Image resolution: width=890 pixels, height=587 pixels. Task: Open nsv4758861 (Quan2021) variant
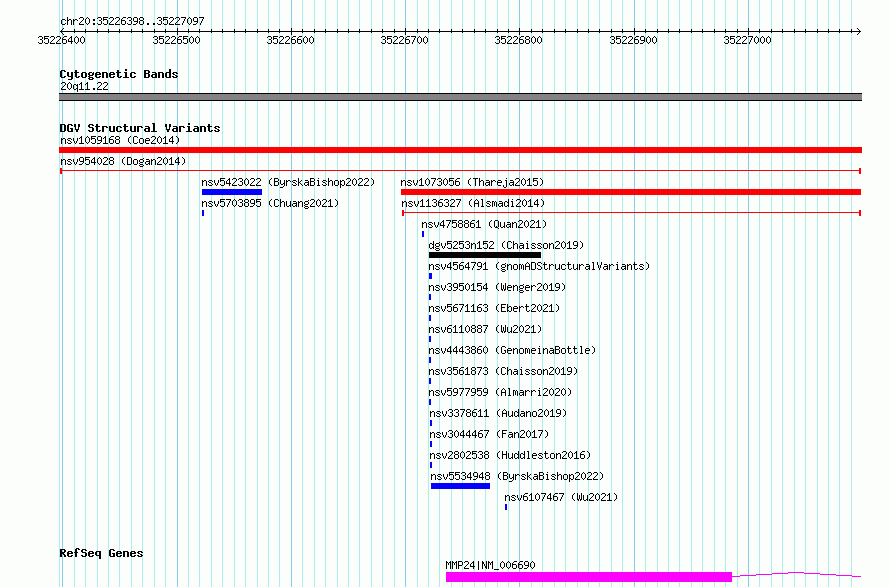tap(484, 224)
